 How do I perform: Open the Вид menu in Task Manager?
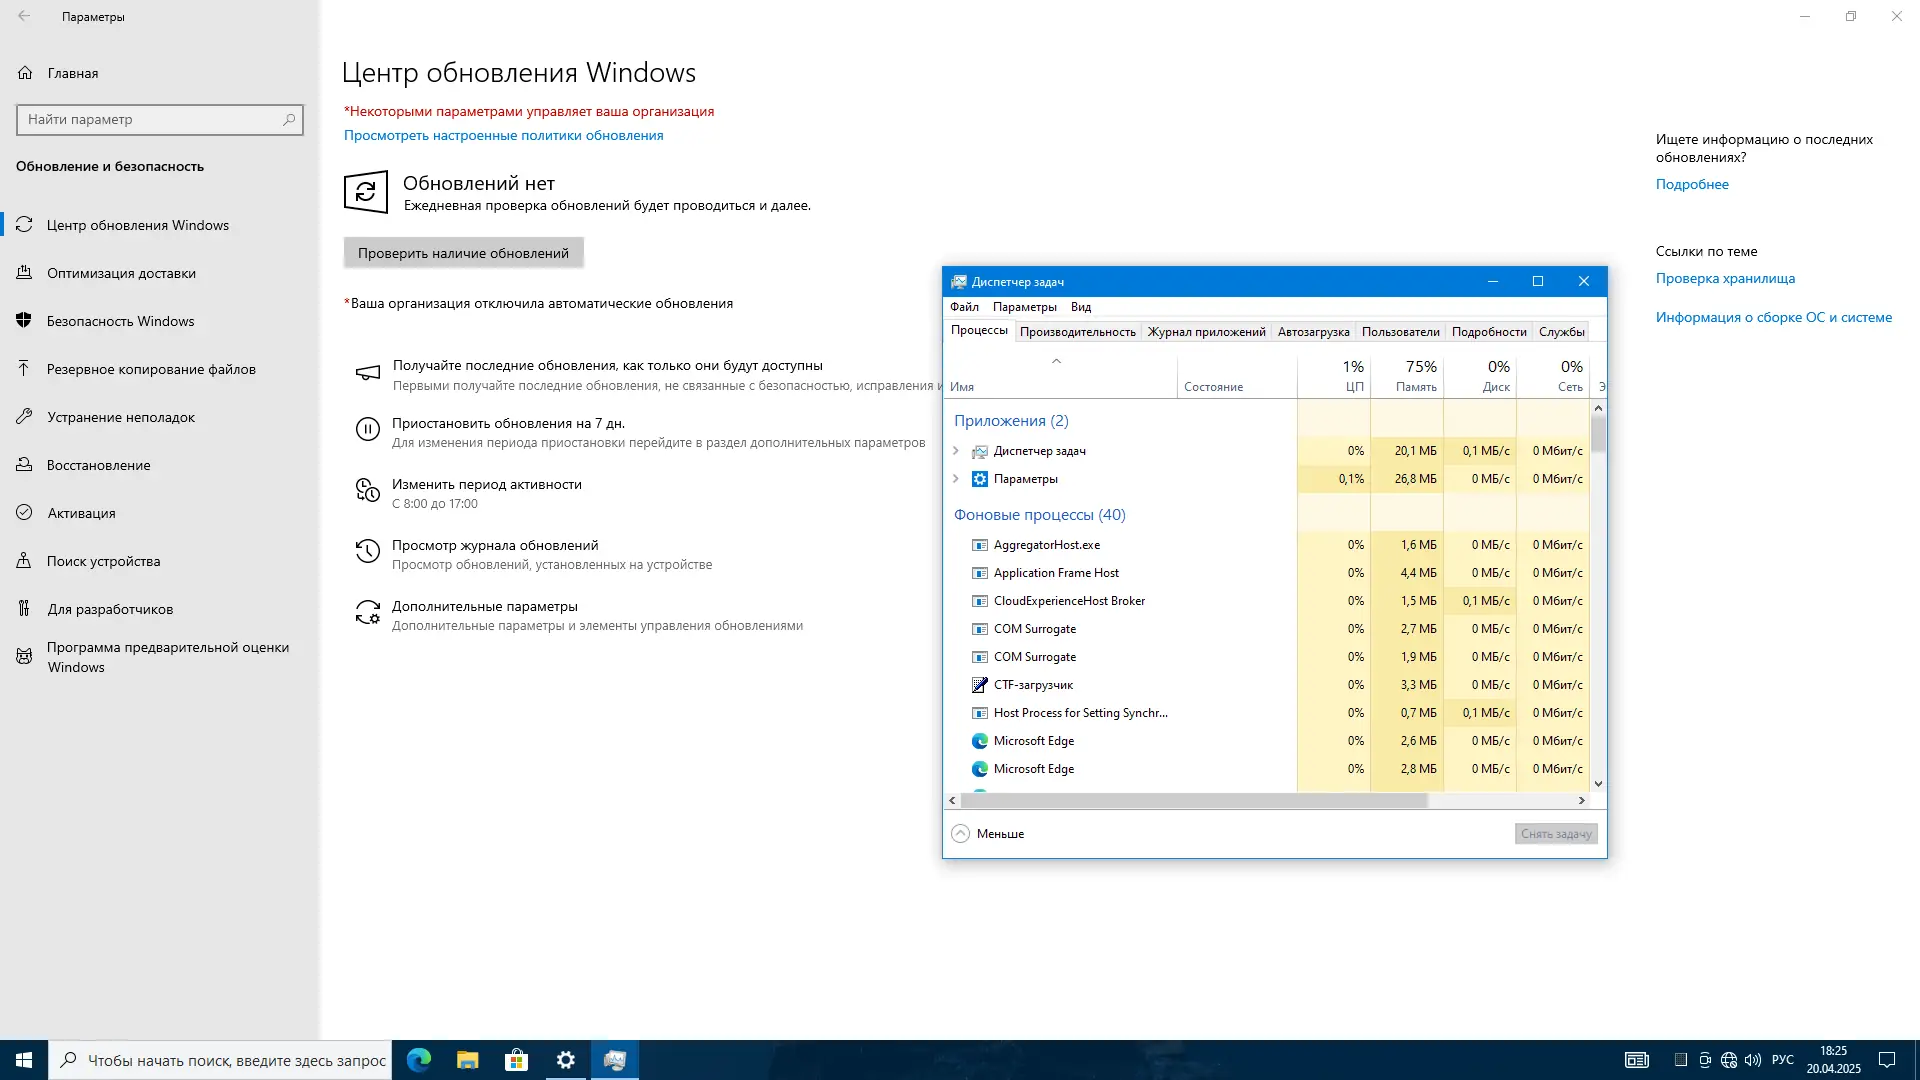(1080, 307)
